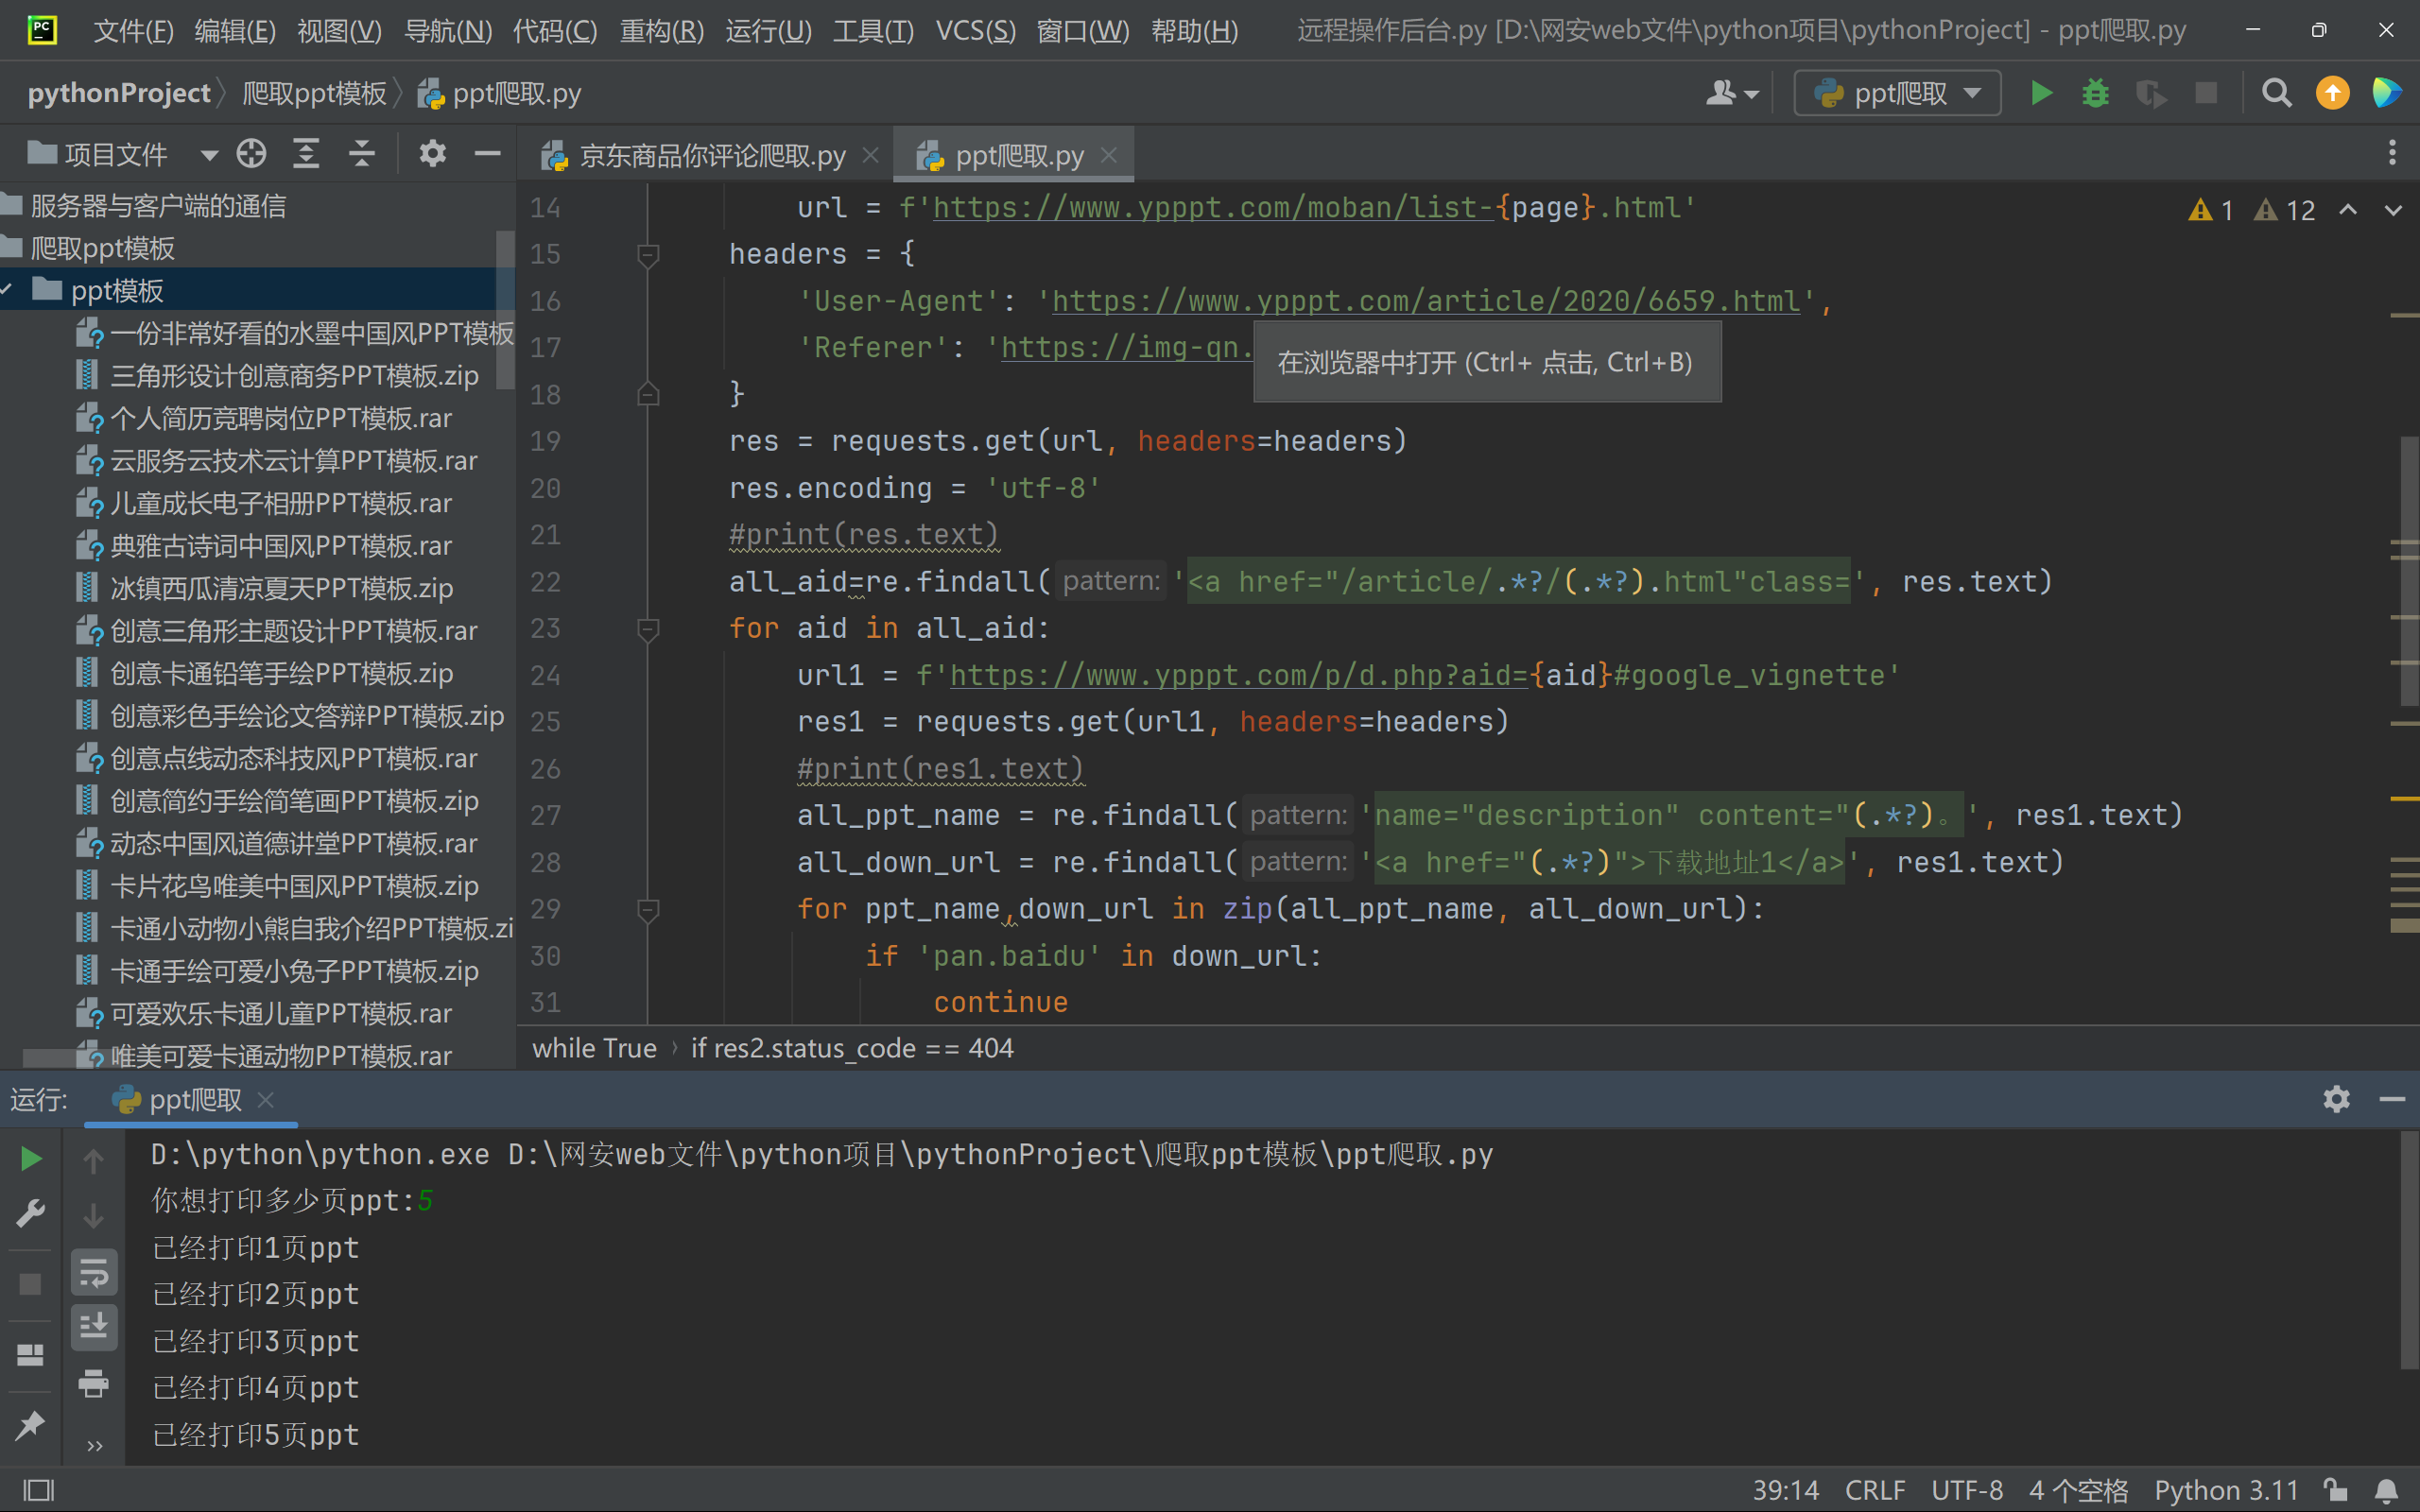Toggle scroll to end in console
The image size is (2420, 1512).
(94, 1327)
